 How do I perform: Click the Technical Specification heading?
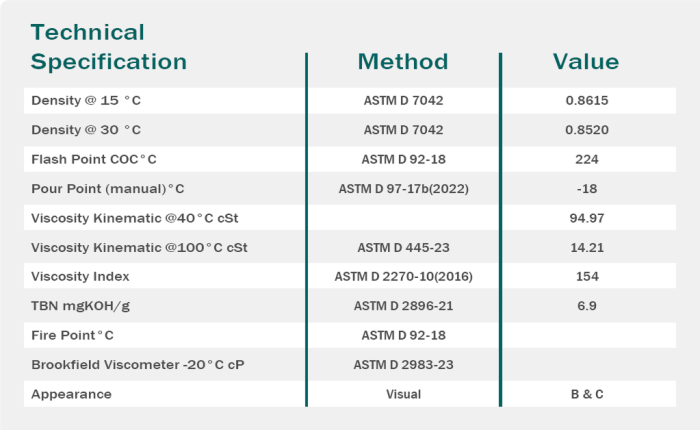(x=109, y=47)
